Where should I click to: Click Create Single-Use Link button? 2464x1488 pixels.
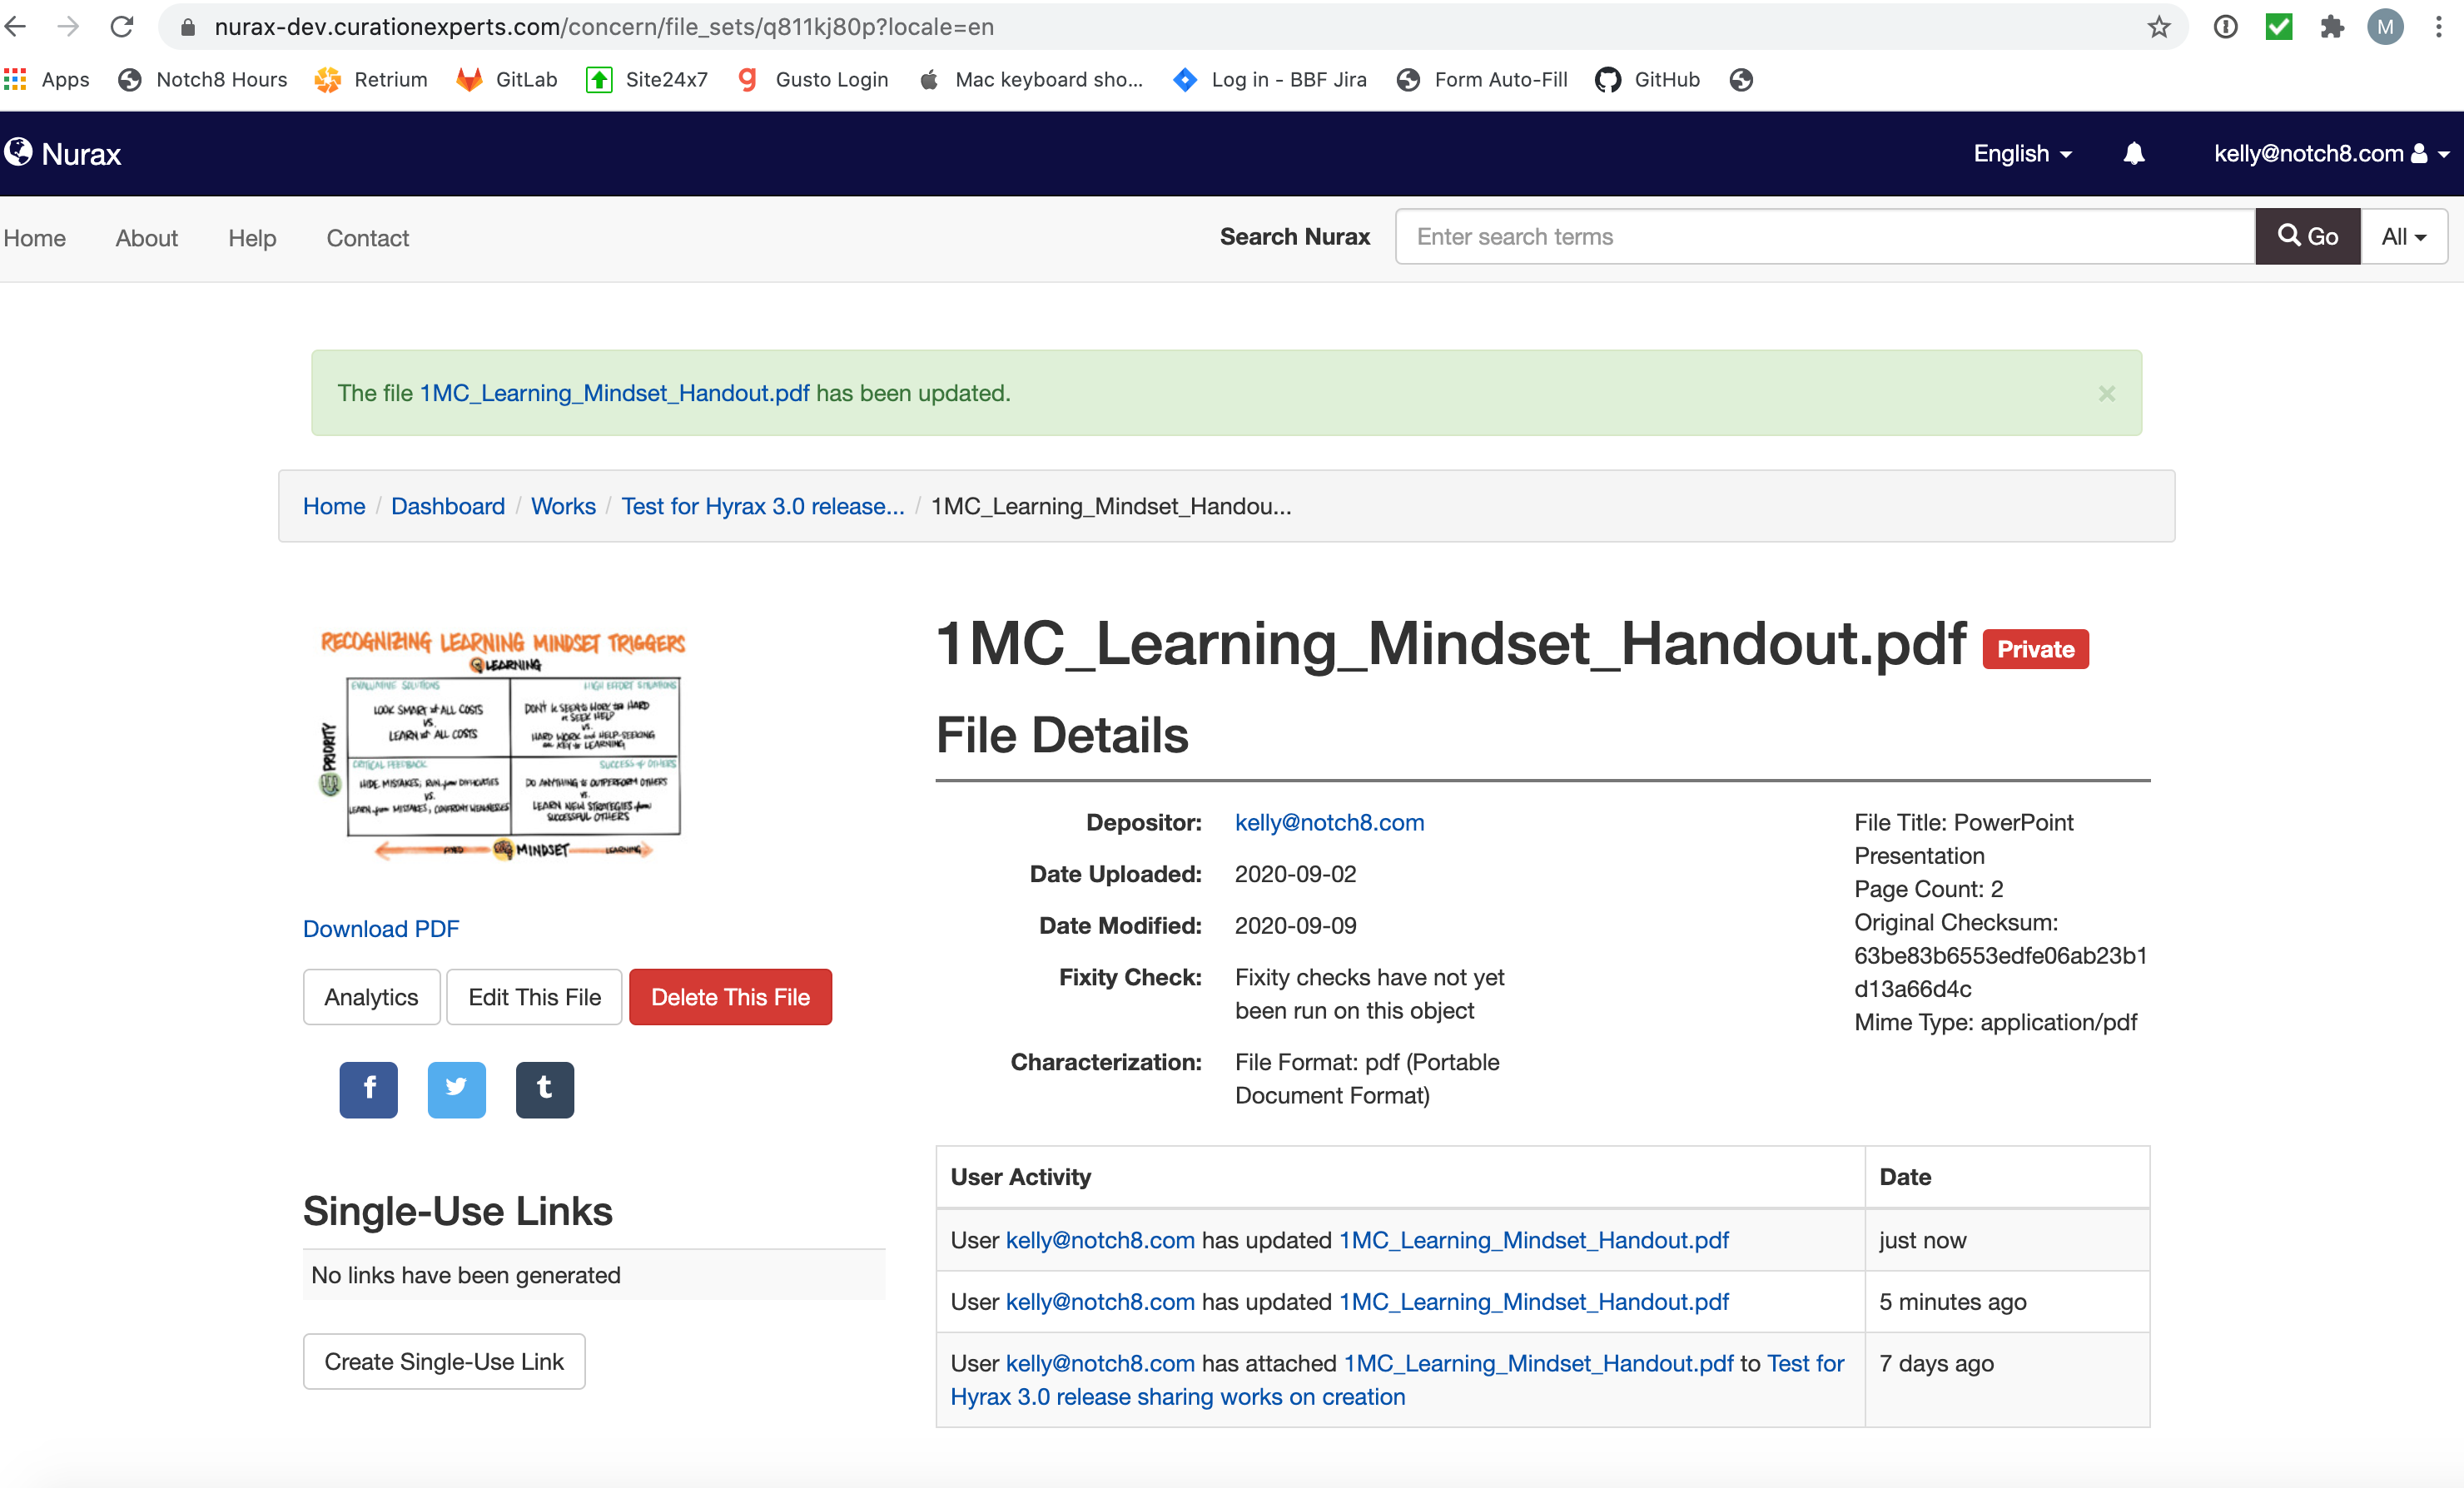pos(444,1361)
